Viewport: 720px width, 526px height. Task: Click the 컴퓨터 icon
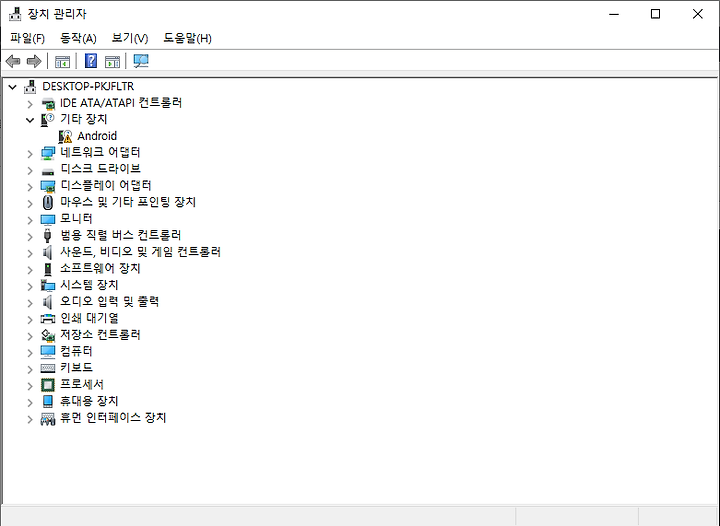(x=48, y=352)
